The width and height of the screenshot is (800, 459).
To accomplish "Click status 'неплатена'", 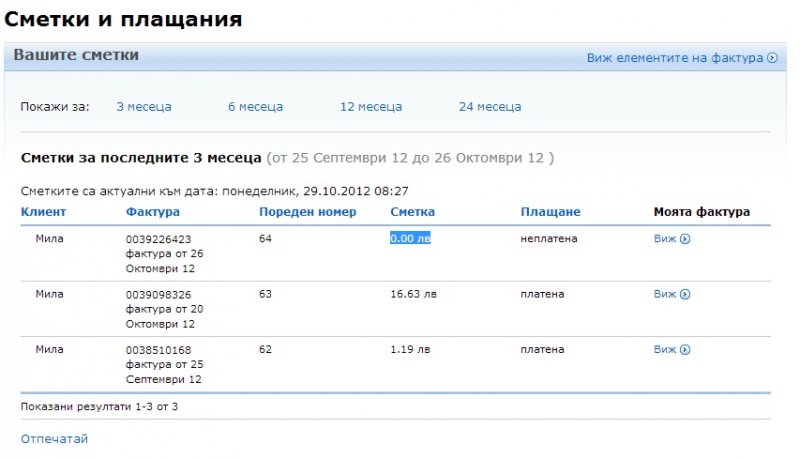I will coord(549,238).
